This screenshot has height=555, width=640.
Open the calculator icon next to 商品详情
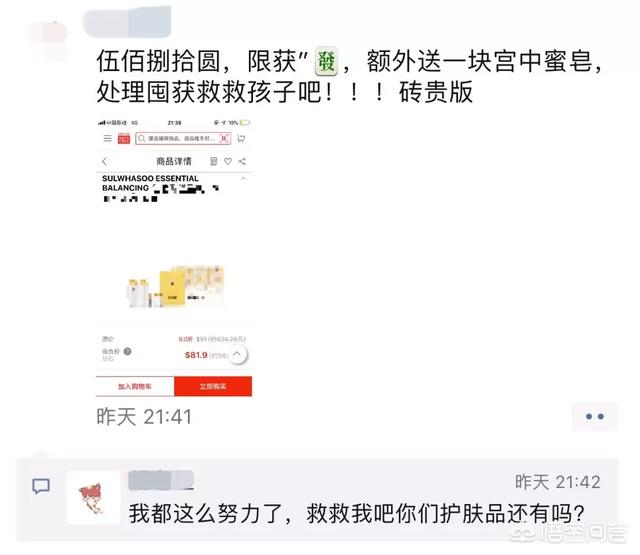[x=213, y=162]
